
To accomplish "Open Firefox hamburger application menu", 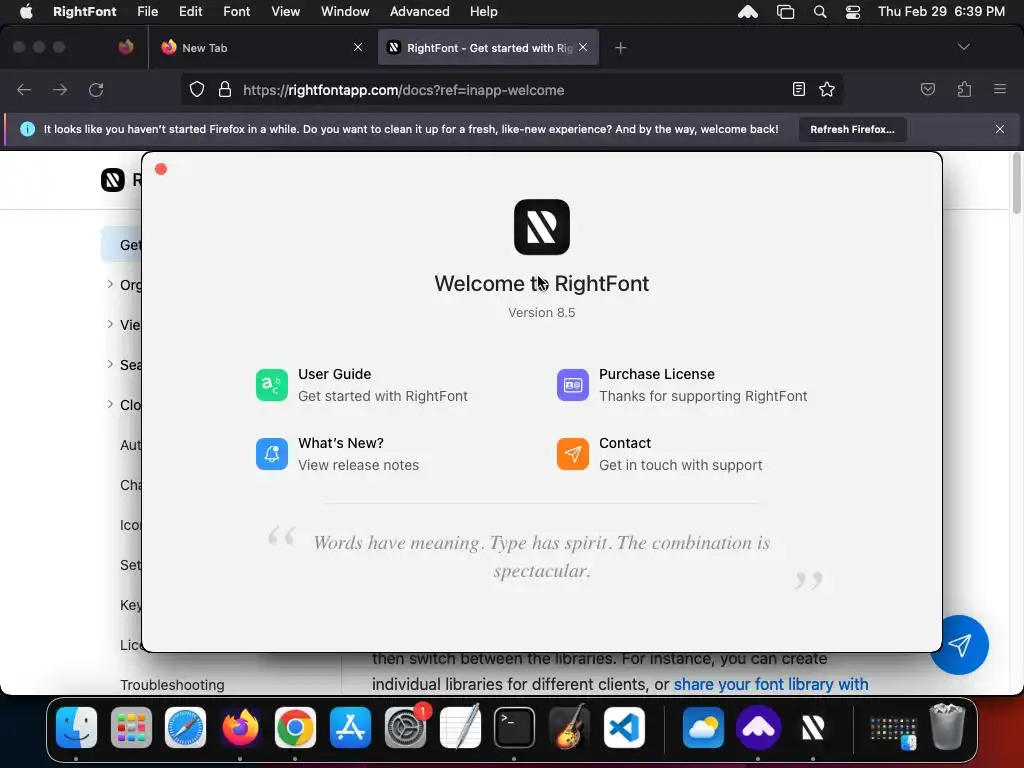I will 1000,89.
